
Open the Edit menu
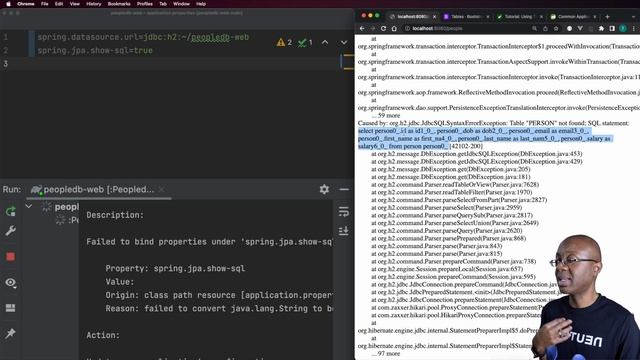pyautogui.click(x=59, y=4)
